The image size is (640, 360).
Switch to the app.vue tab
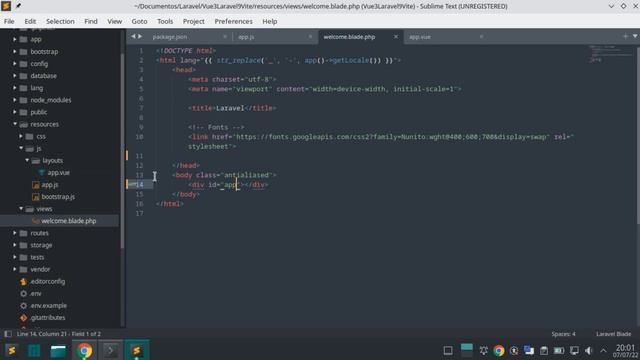420,37
